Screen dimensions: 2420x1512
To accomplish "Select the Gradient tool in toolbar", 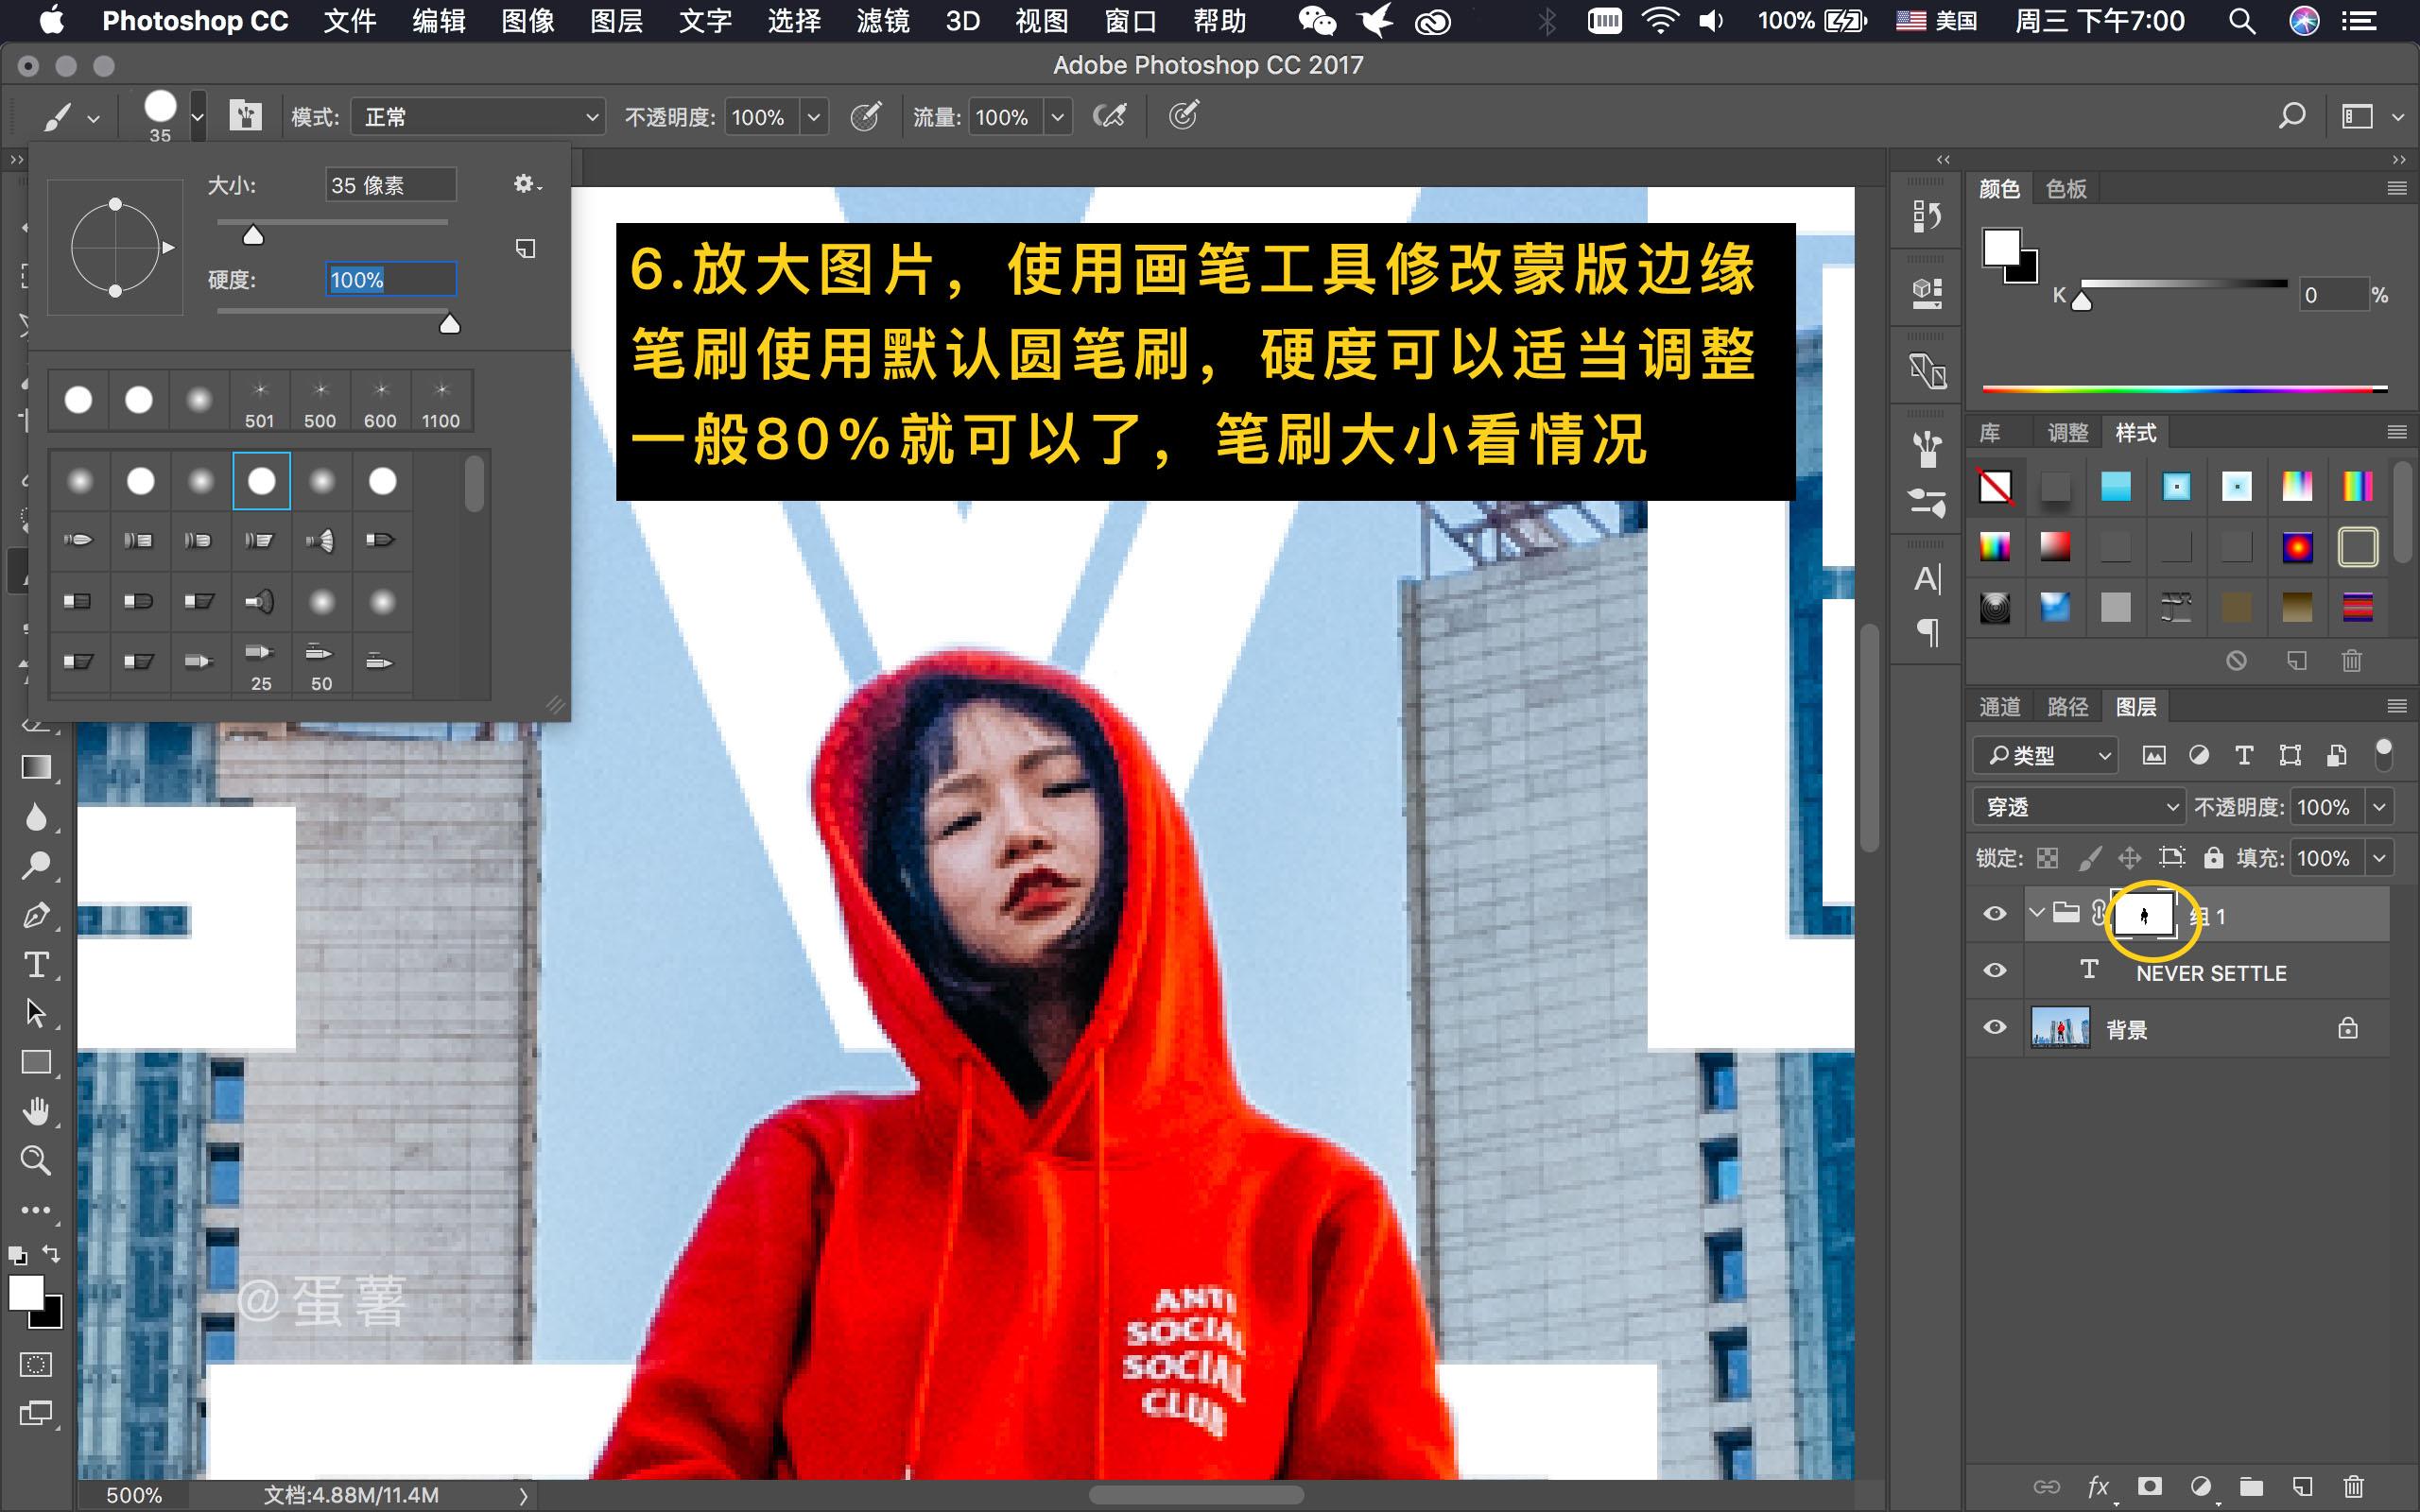I will point(37,767).
